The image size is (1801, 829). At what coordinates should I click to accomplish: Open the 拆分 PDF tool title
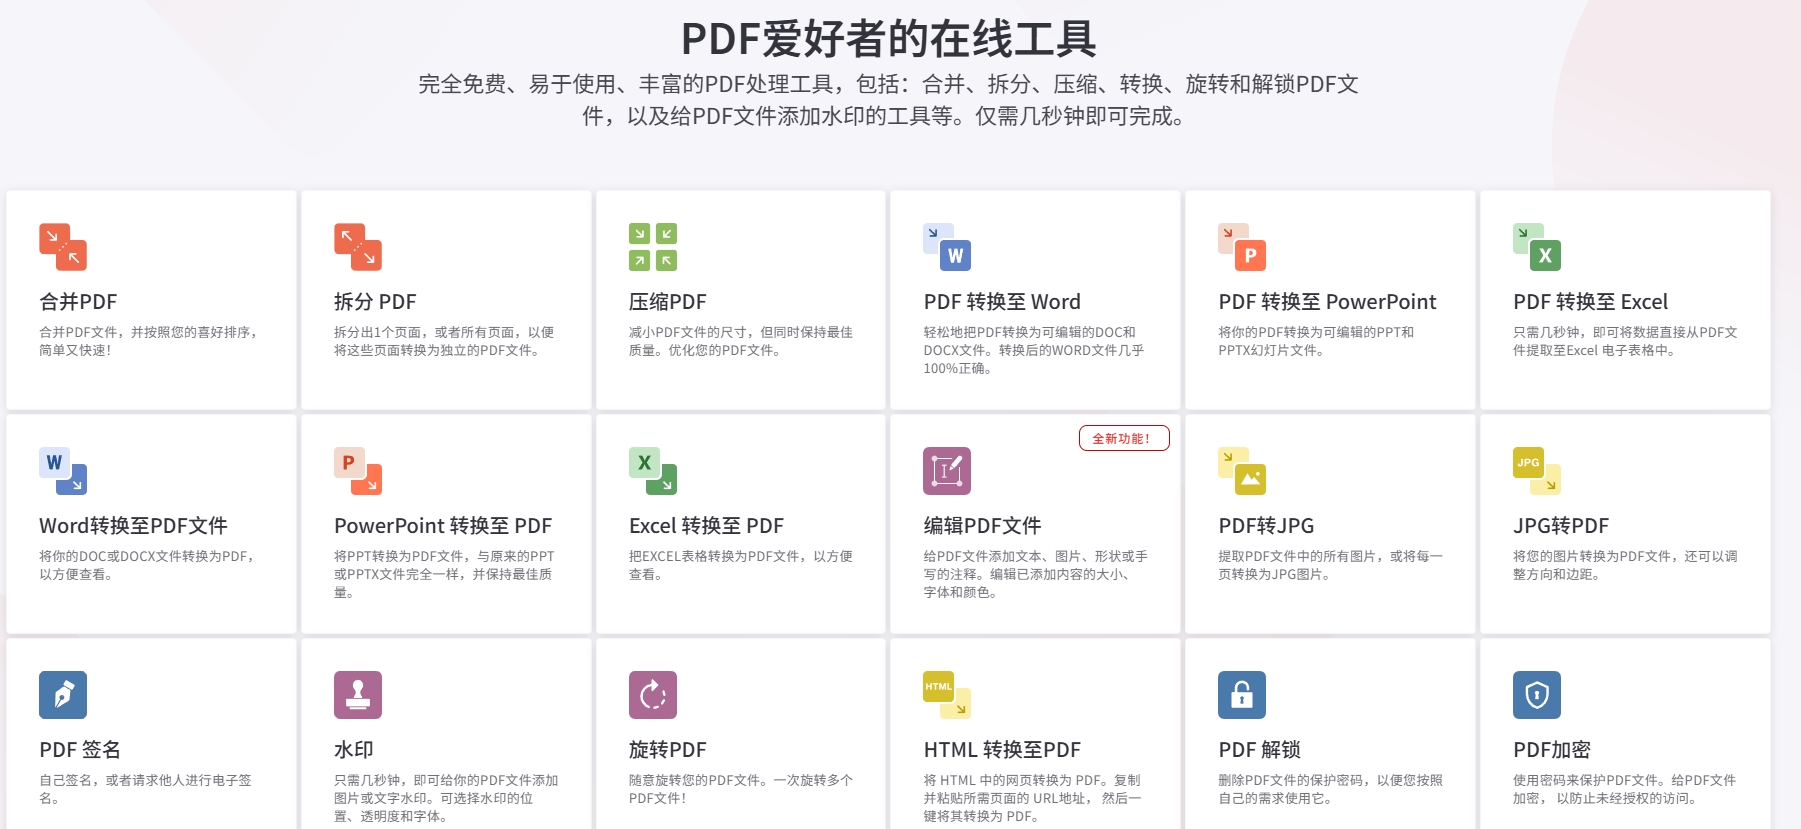(x=375, y=302)
